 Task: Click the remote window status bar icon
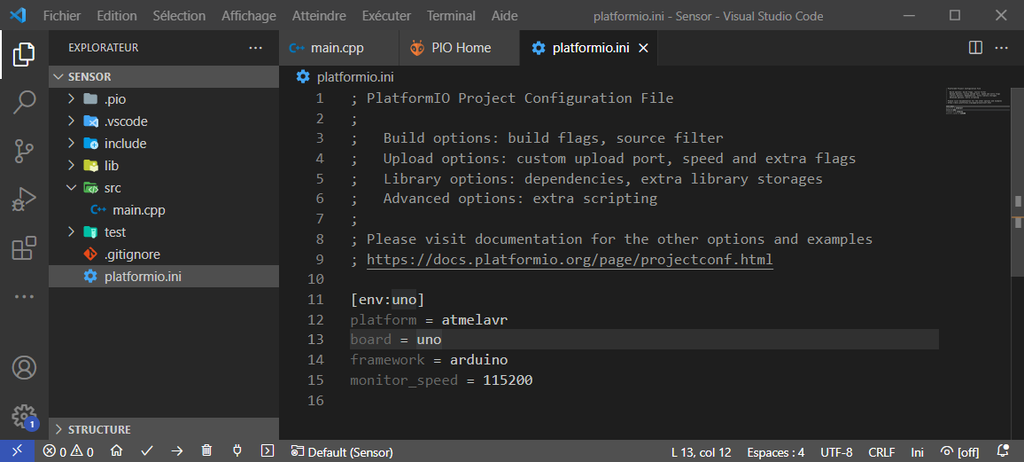pos(18,451)
